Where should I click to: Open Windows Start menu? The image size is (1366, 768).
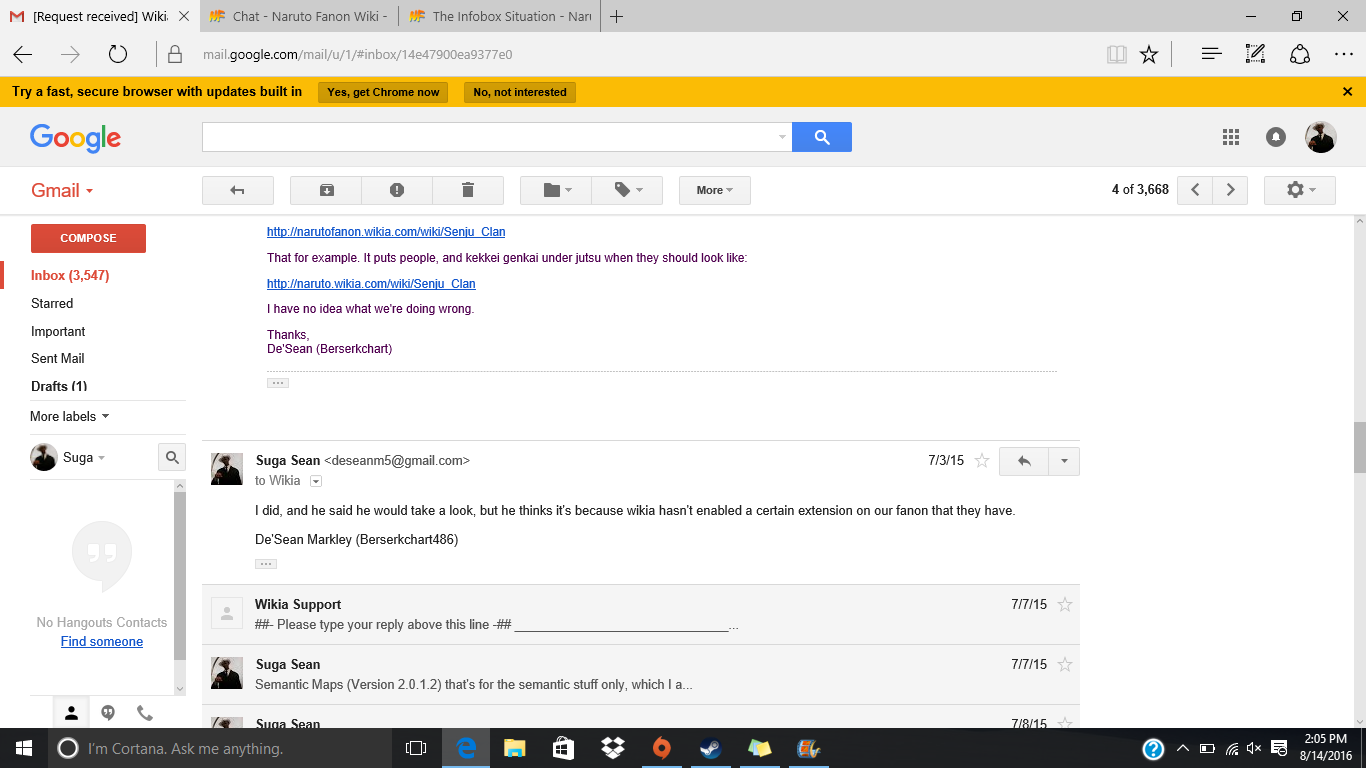pos(23,748)
